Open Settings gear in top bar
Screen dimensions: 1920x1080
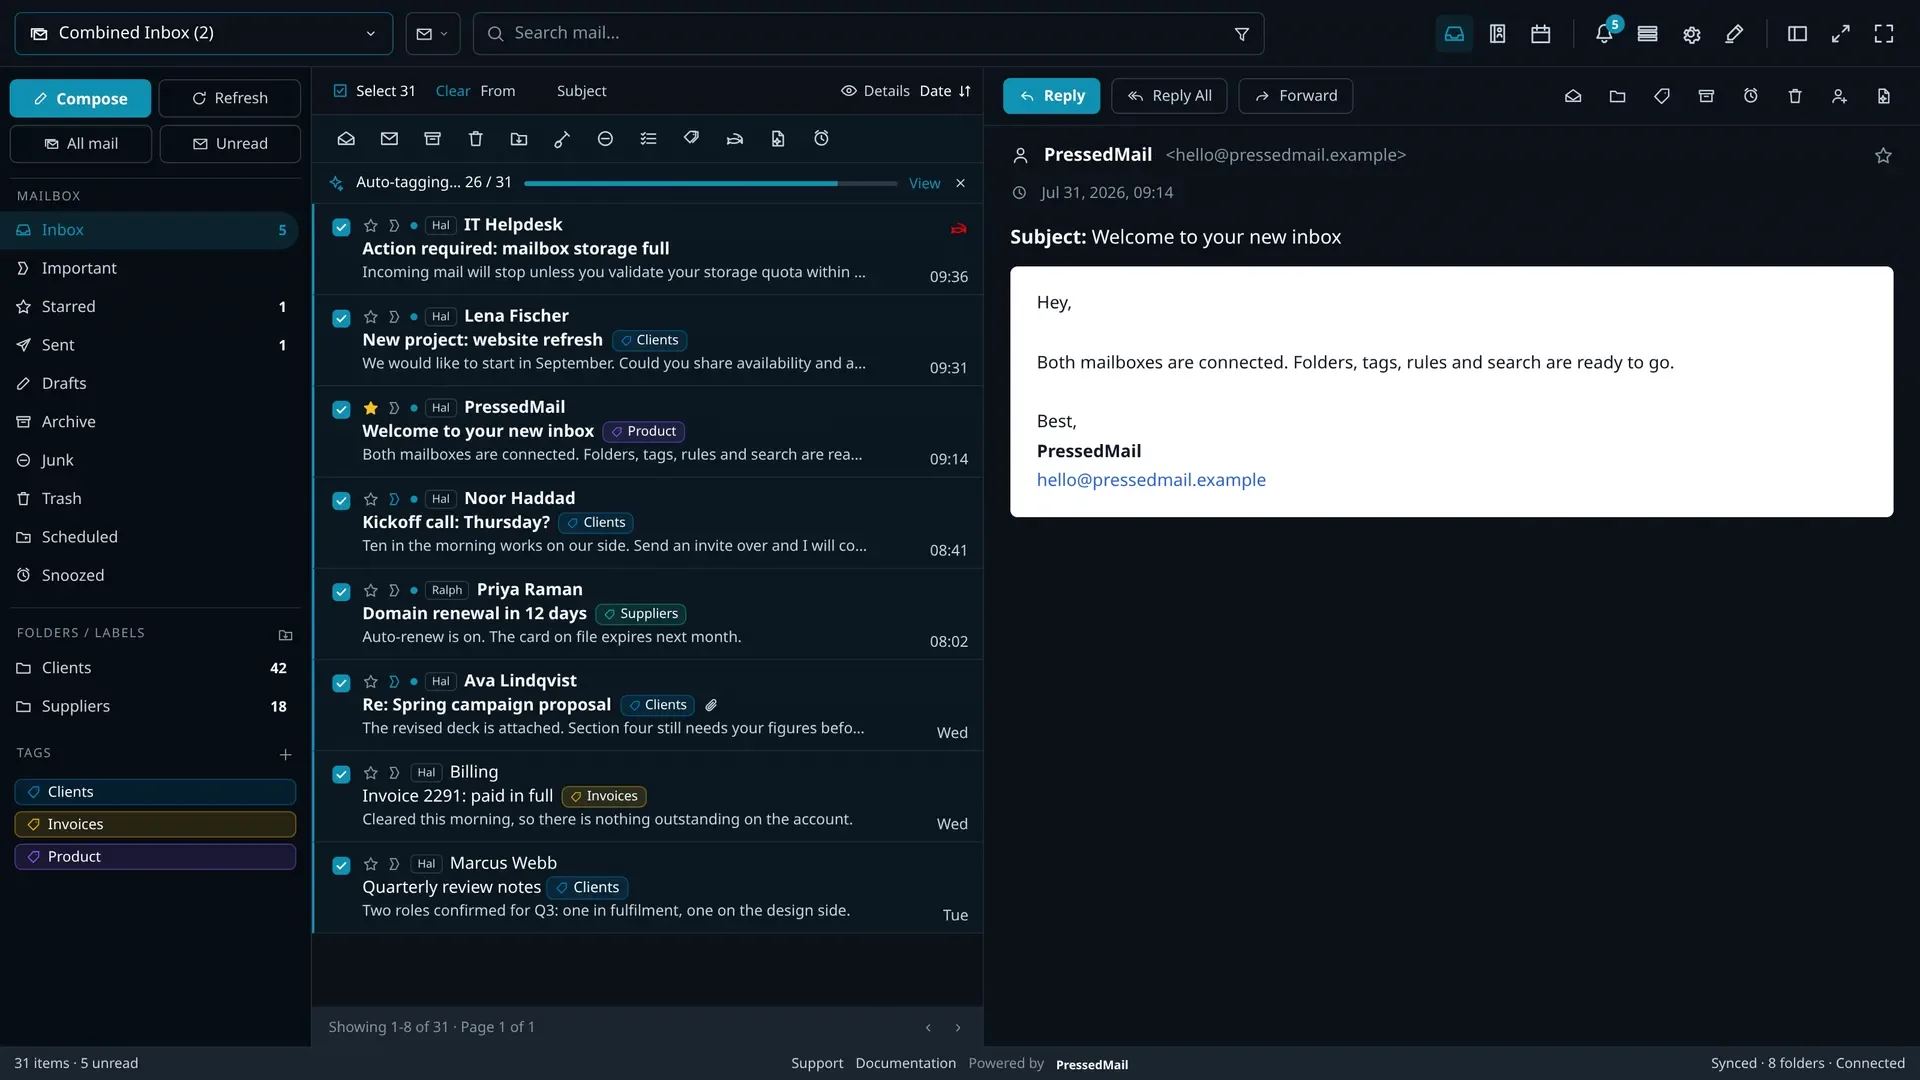[1692, 34]
